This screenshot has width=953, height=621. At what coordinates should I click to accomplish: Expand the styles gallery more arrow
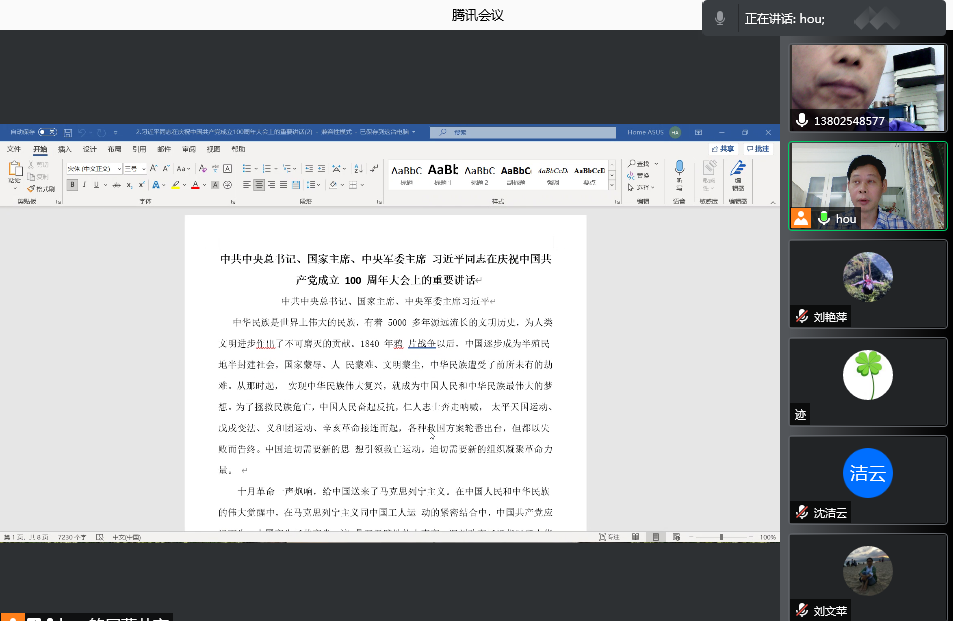(612, 185)
